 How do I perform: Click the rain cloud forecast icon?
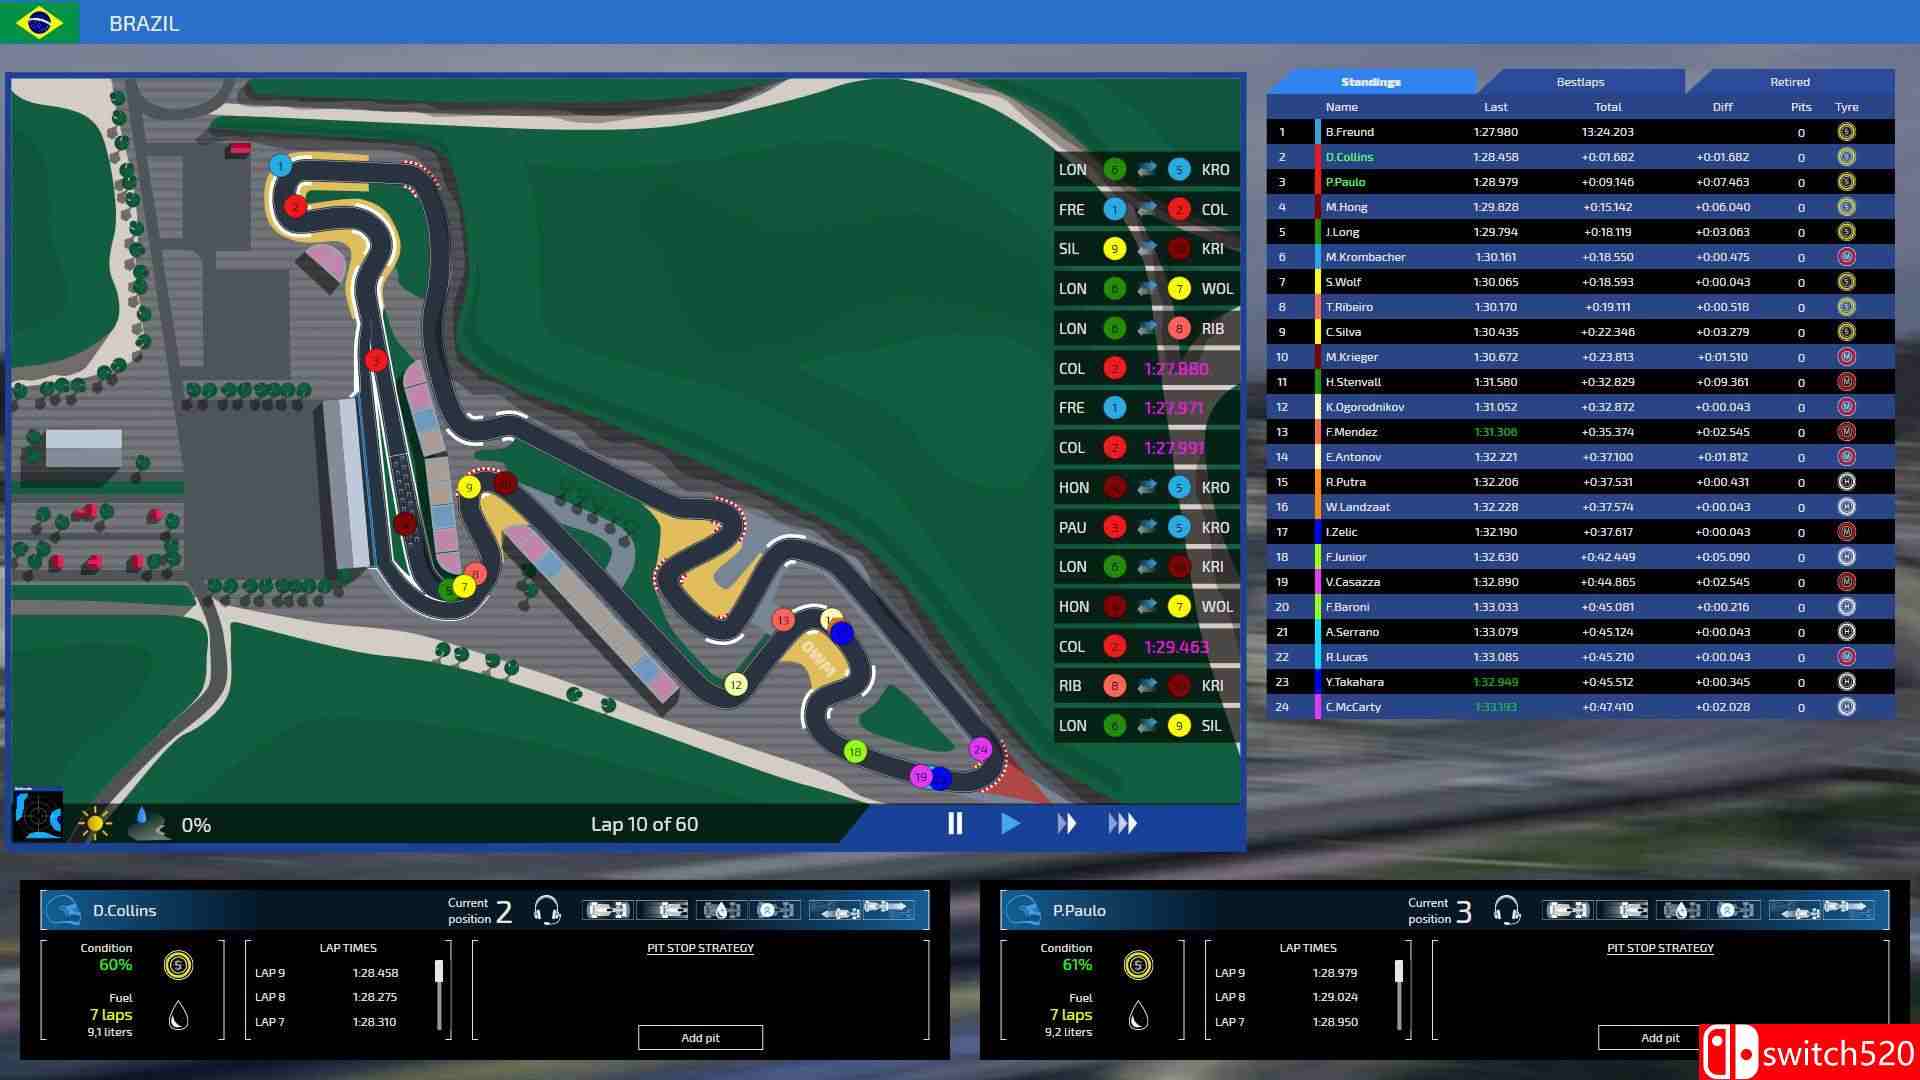click(148, 824)
